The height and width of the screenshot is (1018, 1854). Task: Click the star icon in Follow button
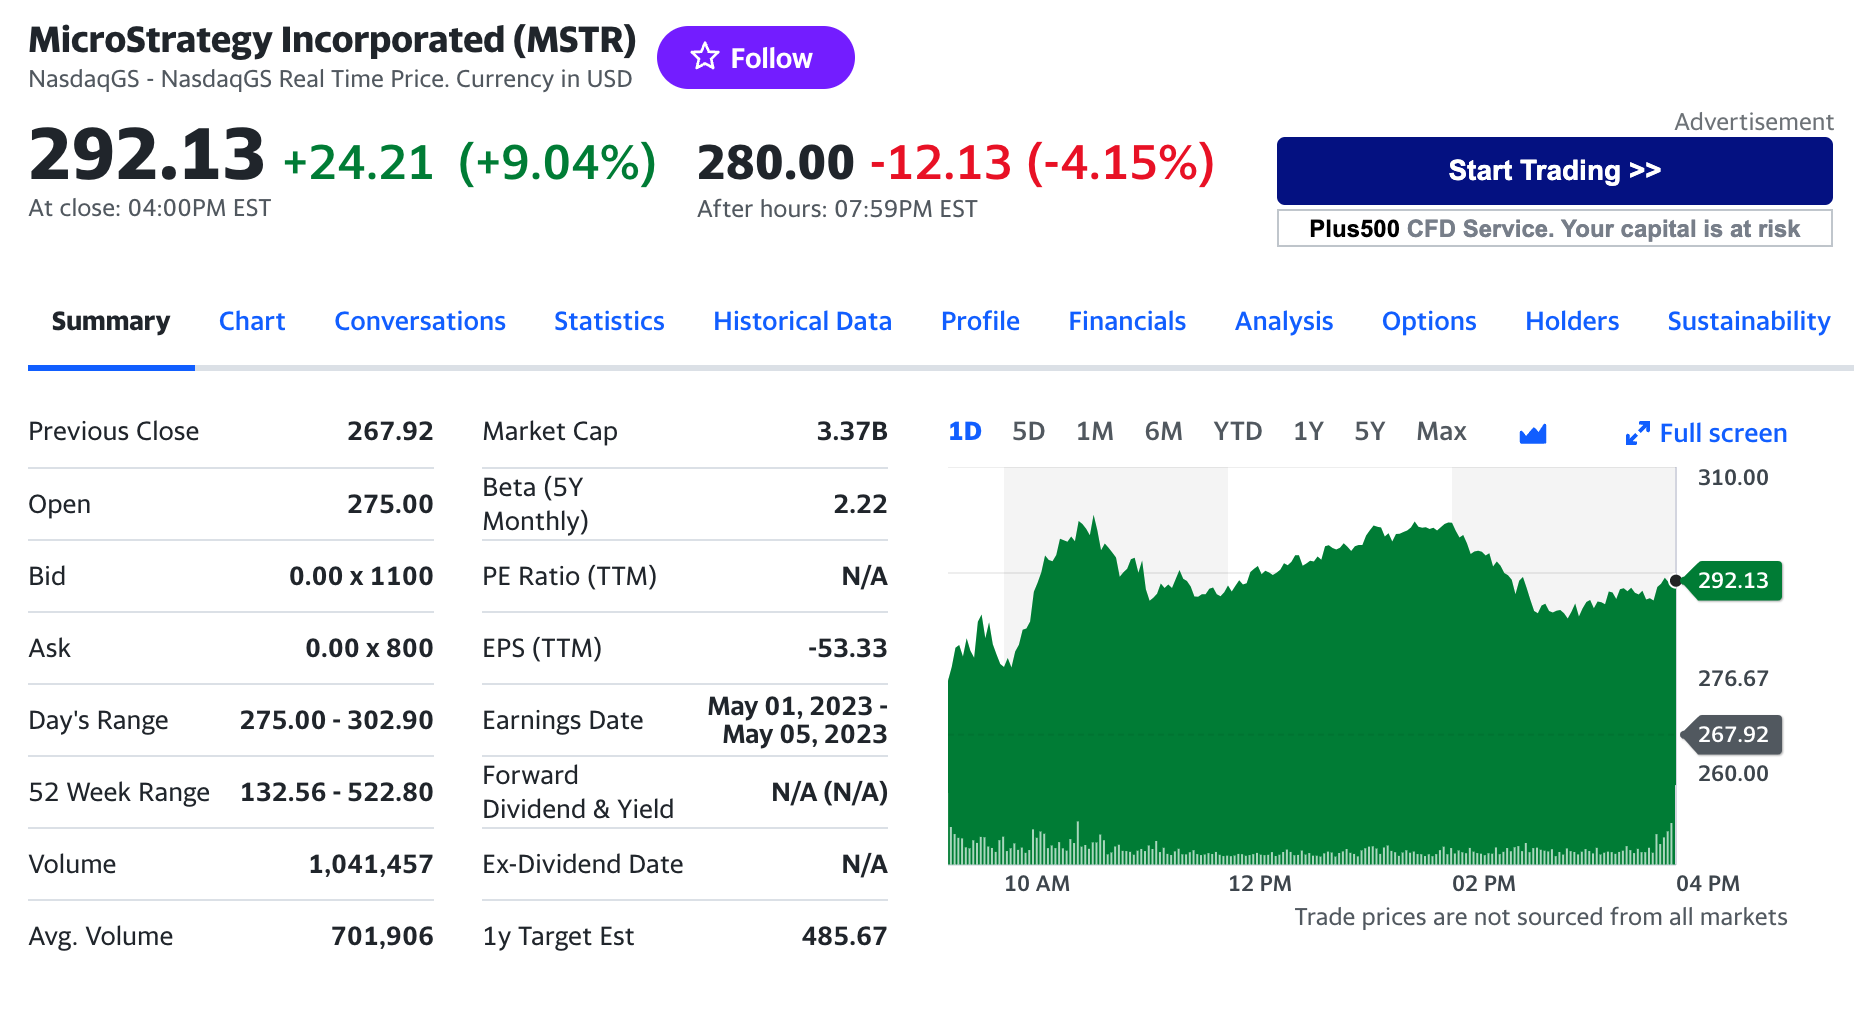pos(705,57)
